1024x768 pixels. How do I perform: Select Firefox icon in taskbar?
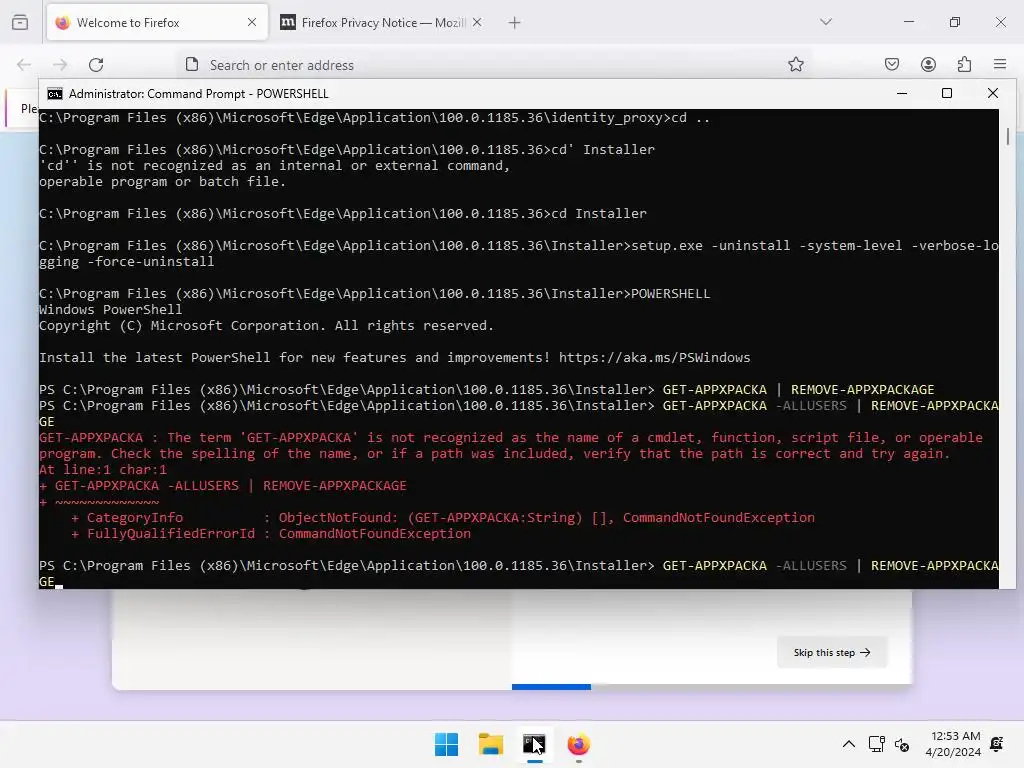[x=579, y=744]
